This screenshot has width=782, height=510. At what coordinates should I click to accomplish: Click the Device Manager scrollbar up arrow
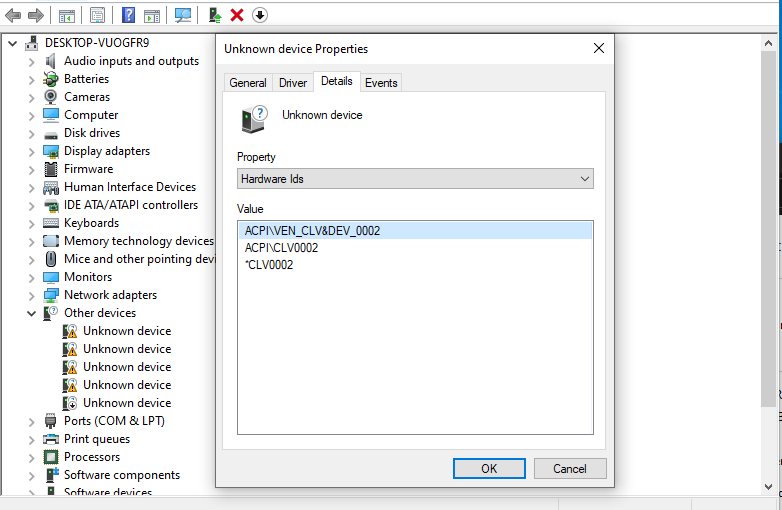(769, 43)
